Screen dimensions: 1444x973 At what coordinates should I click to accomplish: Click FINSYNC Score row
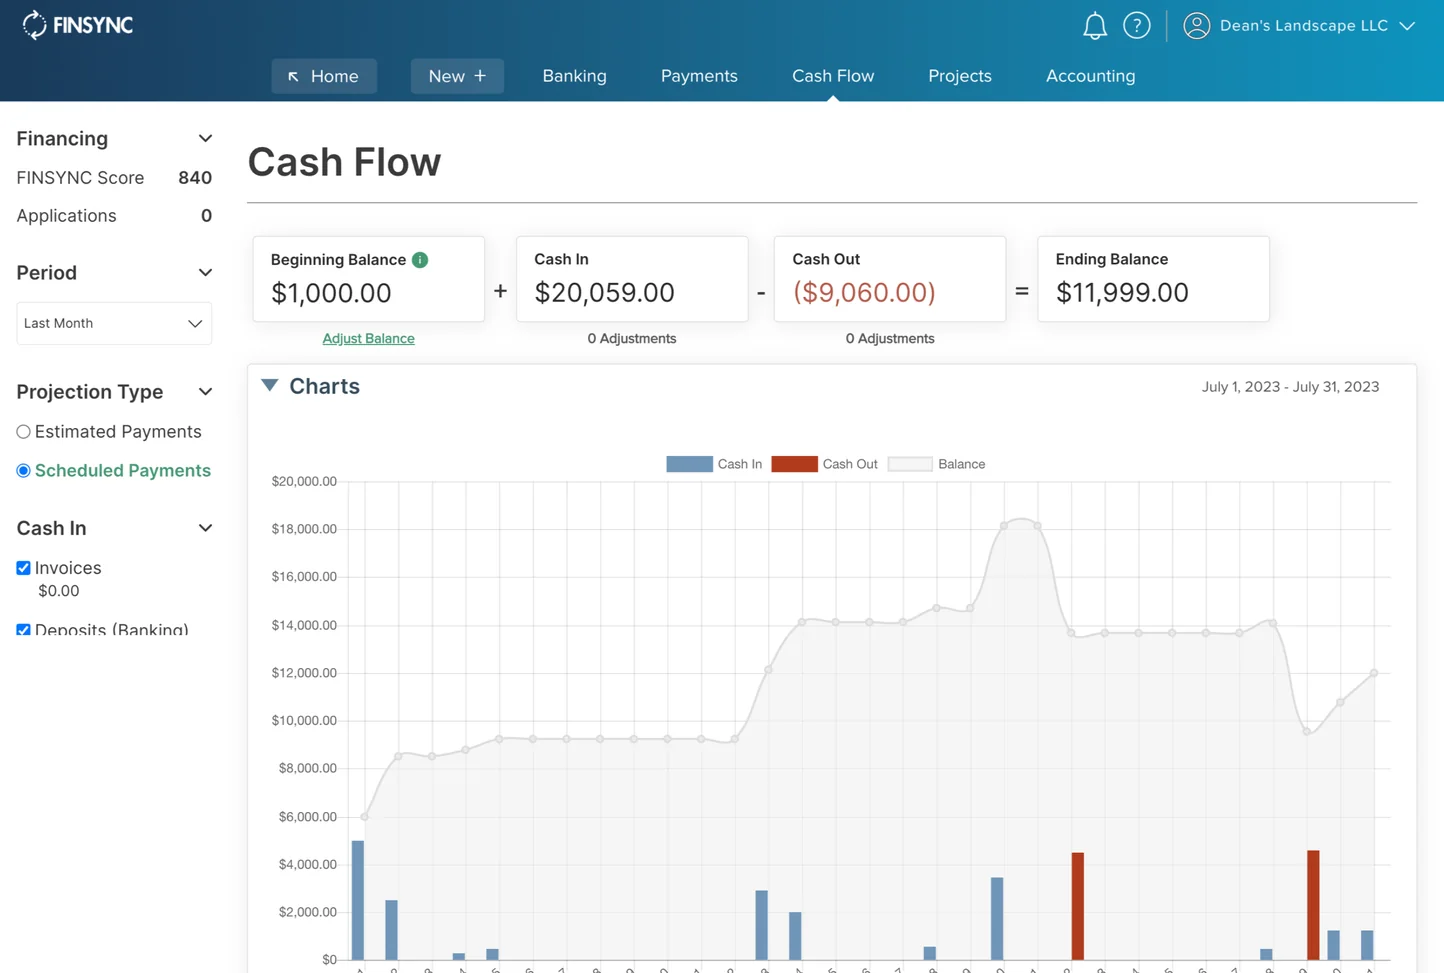[x=114, y=178]
